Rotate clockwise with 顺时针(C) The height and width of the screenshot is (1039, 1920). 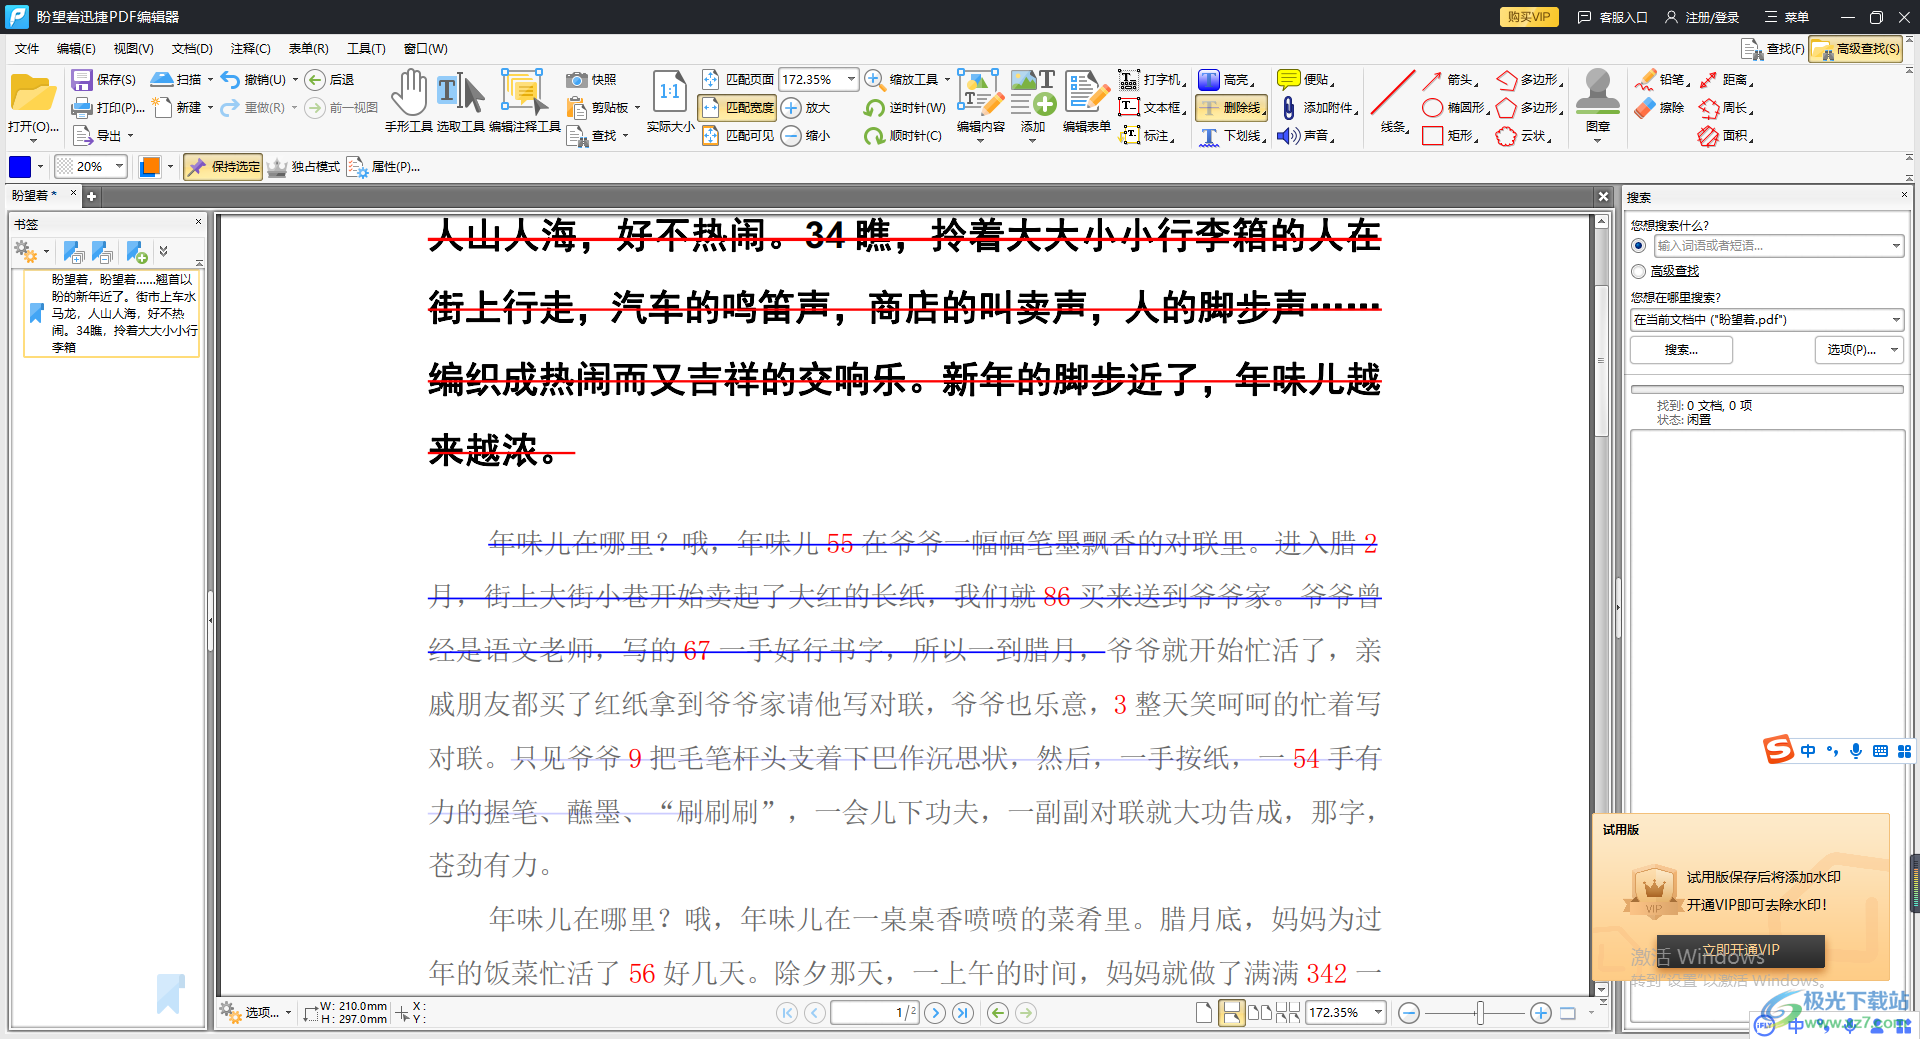(903, 135)
